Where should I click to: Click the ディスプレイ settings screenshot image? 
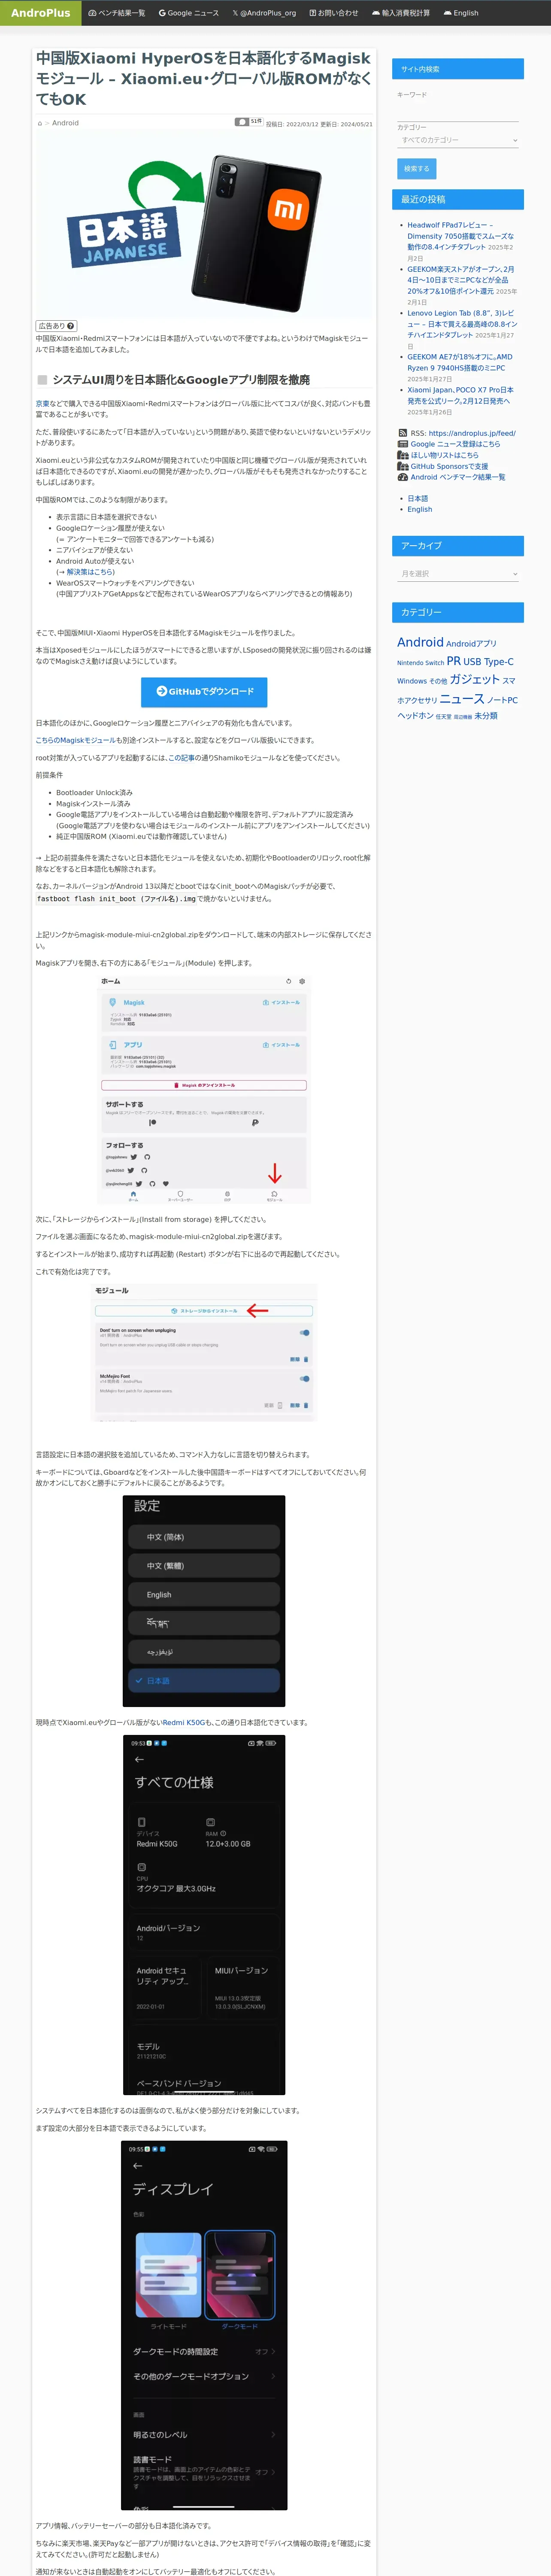click(x=204, y=2325)
